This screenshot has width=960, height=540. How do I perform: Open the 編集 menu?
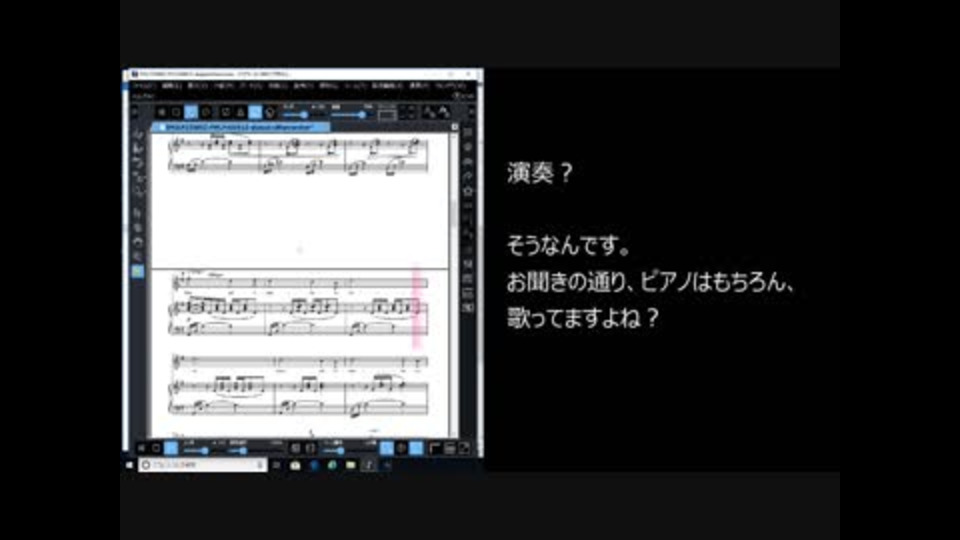pos(171,86)
